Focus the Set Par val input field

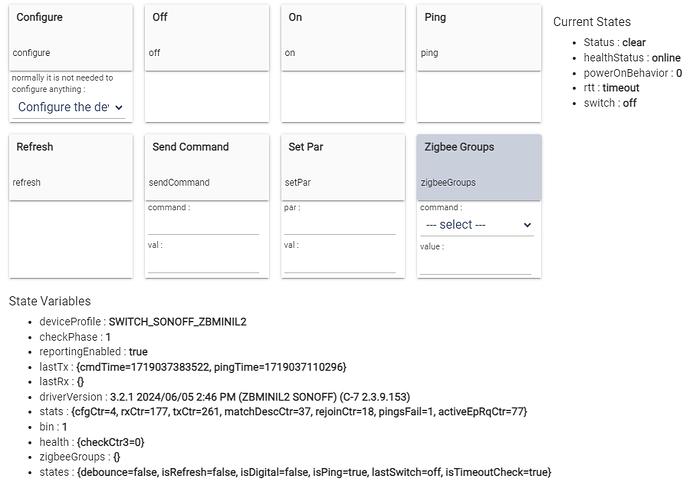pos(340,264)
